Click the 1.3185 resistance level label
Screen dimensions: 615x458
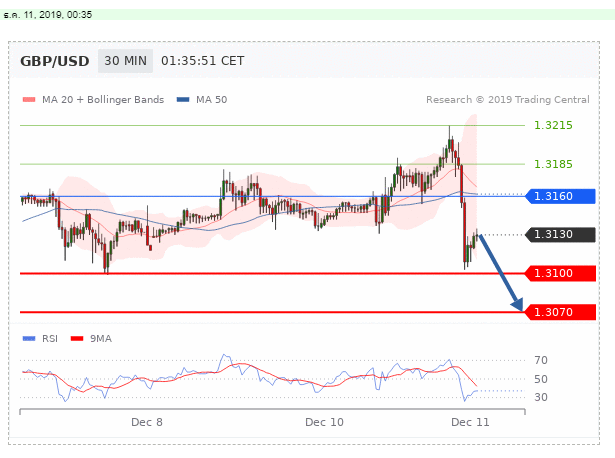pos(553,164)
